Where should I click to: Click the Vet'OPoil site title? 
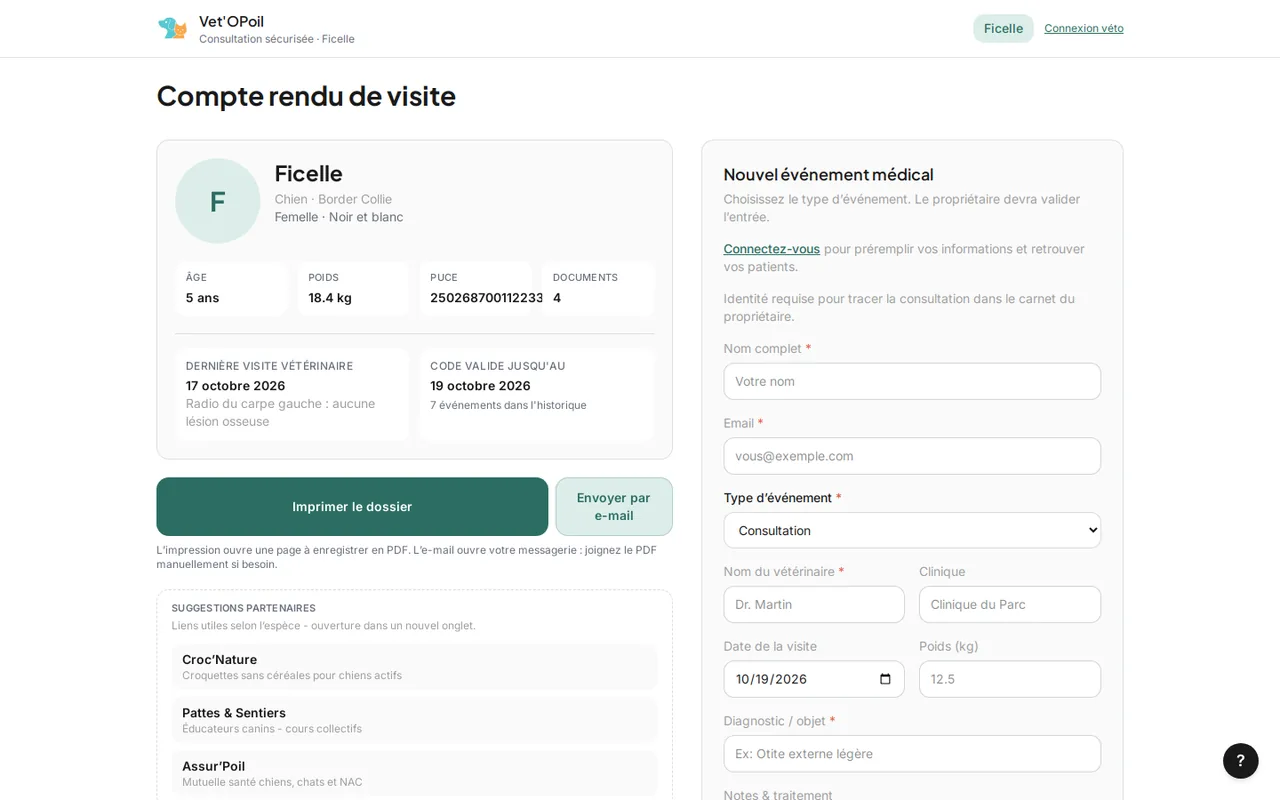pos(231,21)
